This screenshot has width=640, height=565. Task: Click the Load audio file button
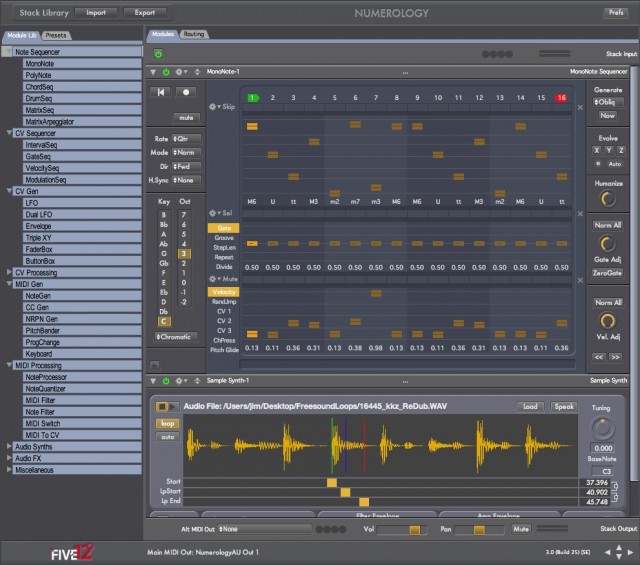[531, 407]
